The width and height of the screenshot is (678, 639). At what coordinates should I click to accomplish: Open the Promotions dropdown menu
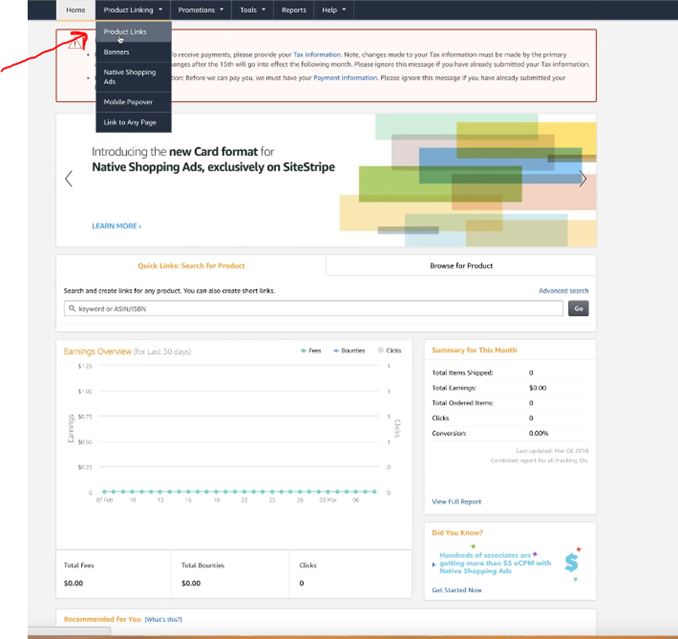[x=201, y=10]
